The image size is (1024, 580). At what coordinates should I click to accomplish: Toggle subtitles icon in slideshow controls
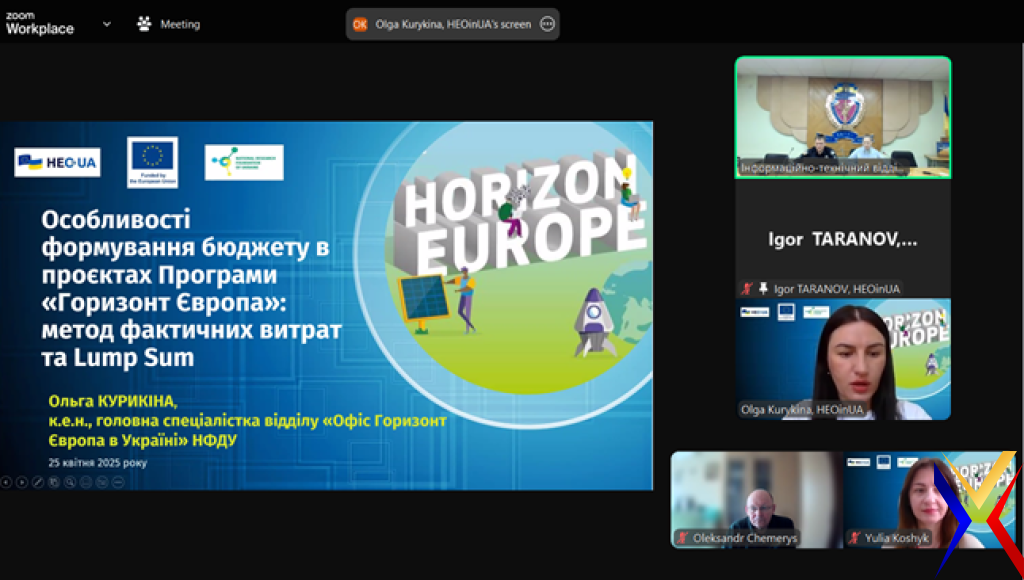86,482
